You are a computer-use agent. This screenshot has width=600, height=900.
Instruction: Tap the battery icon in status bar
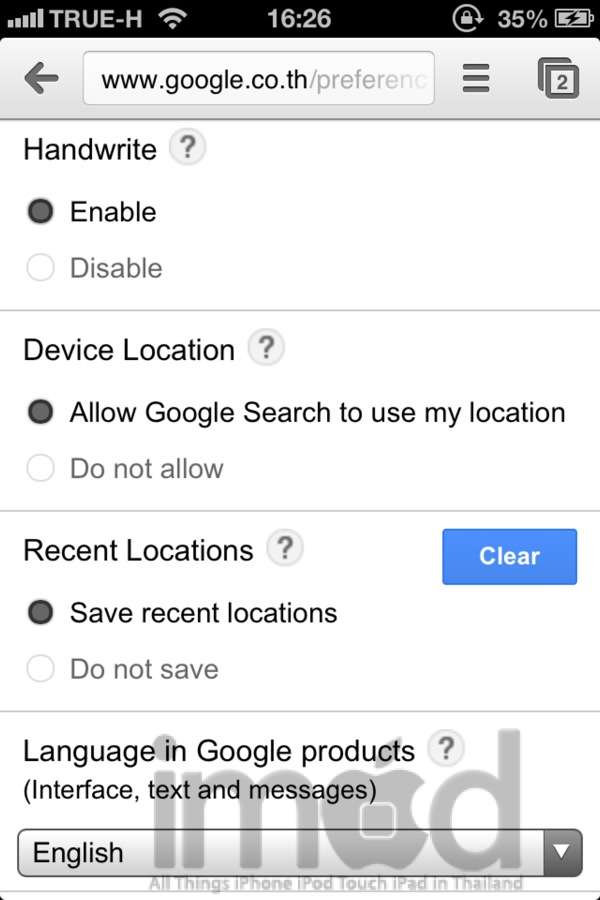(x=573, y=18)
